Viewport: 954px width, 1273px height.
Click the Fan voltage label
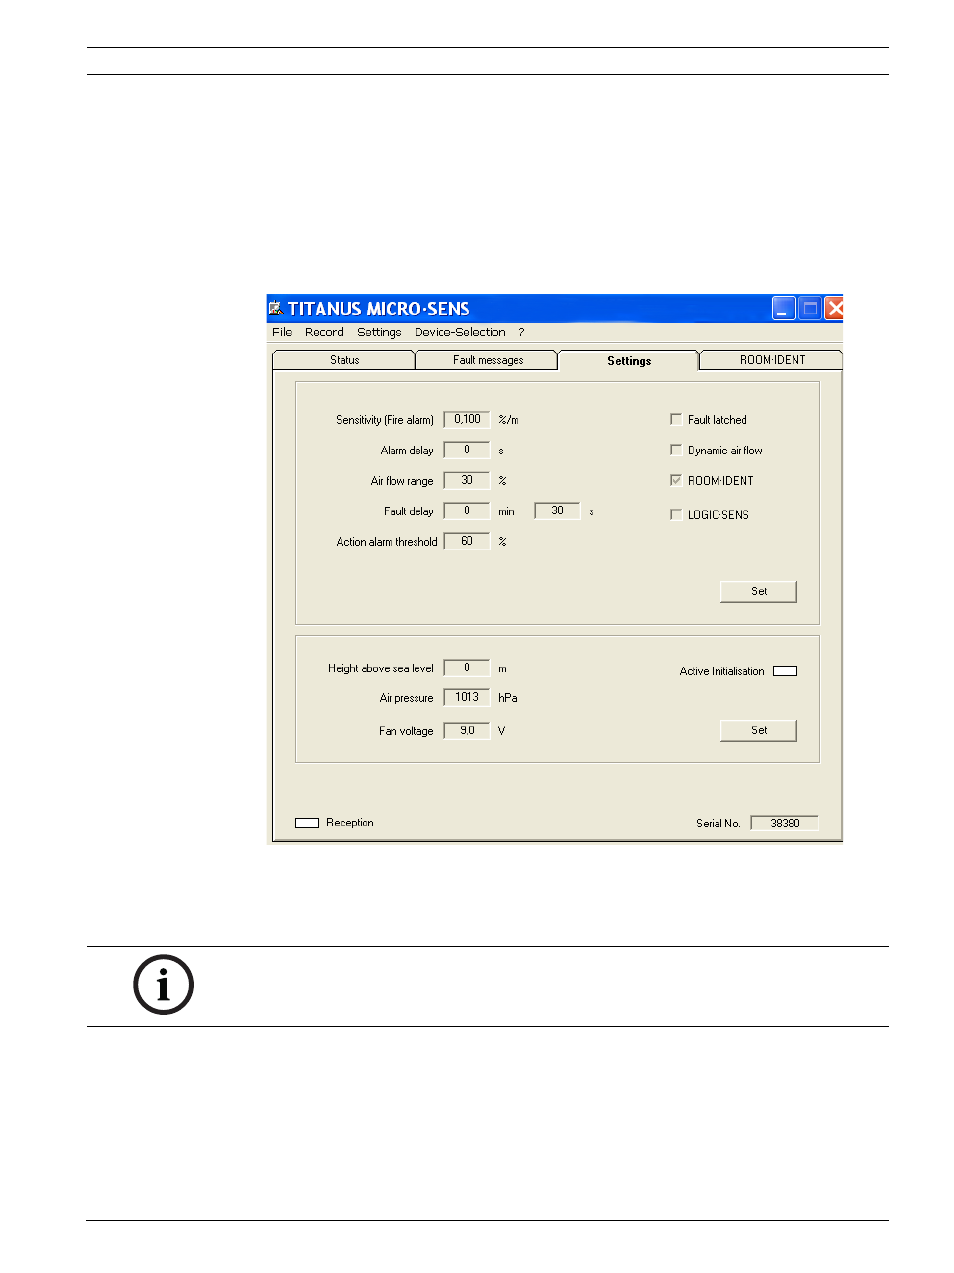coord(406,731)
